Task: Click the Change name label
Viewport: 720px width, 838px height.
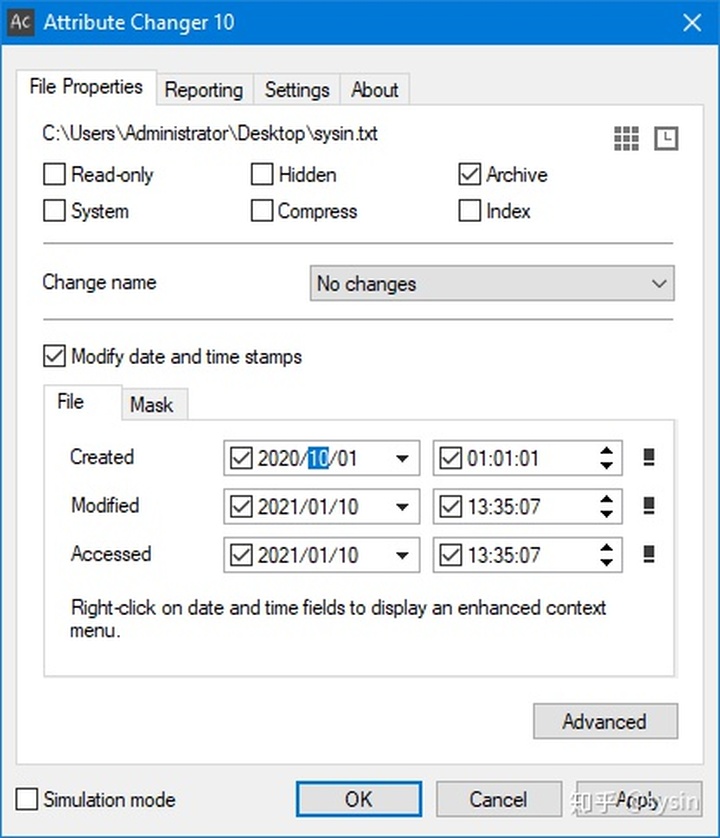Action: click(x=99, y=282)
